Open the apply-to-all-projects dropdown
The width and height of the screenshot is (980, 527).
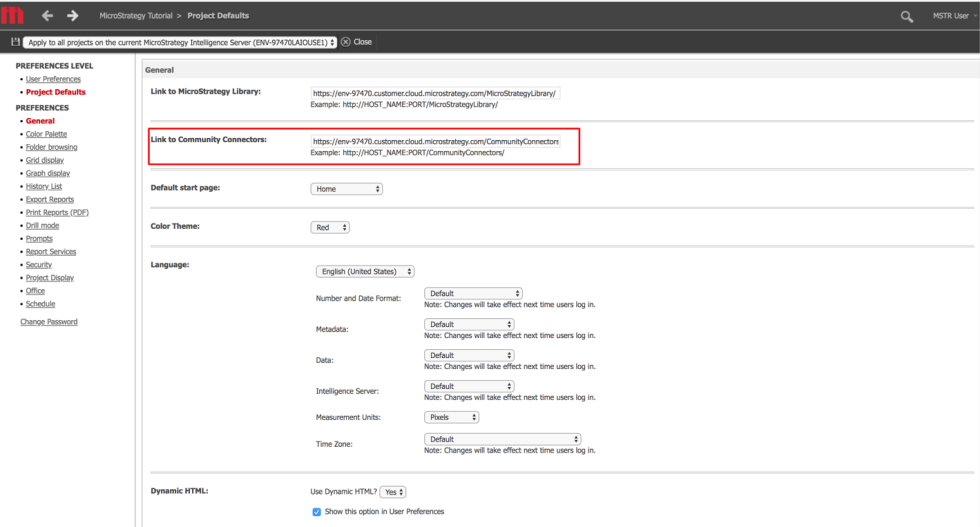(x=180, y=43)
